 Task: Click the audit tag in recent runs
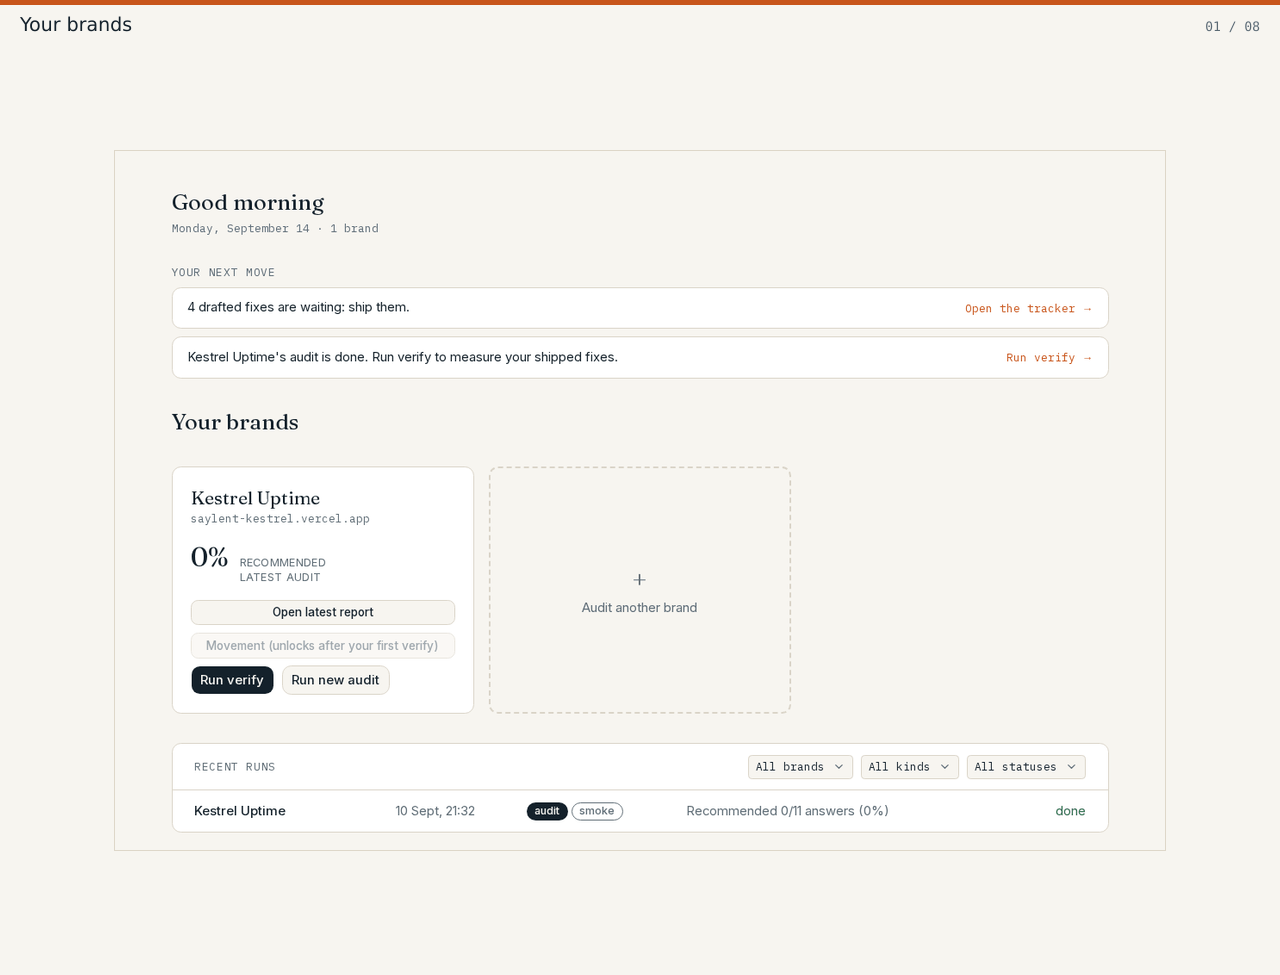(547, 811)
